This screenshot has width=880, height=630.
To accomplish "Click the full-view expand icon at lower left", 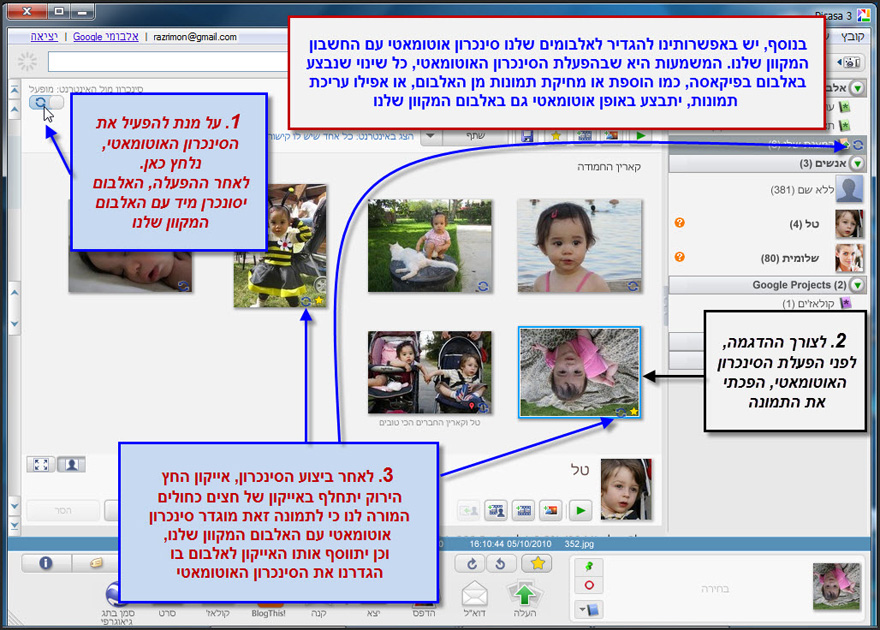I will coord(41,465).
